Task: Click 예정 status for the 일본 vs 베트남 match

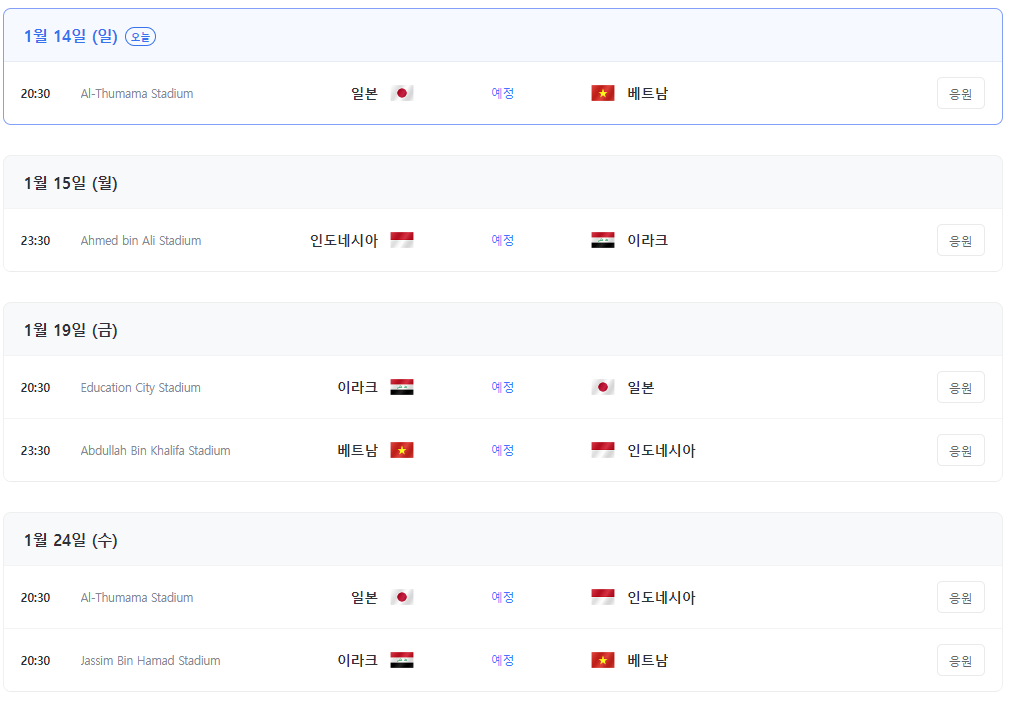Action: coord(503,92)
